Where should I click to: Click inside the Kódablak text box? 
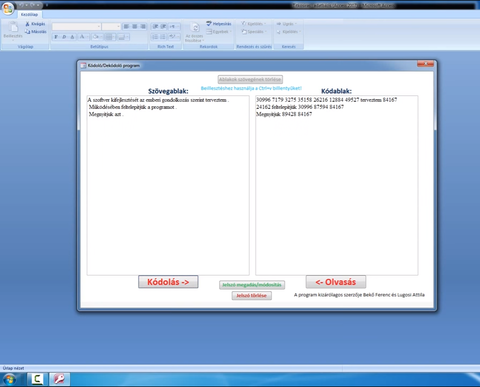[337, 185]
